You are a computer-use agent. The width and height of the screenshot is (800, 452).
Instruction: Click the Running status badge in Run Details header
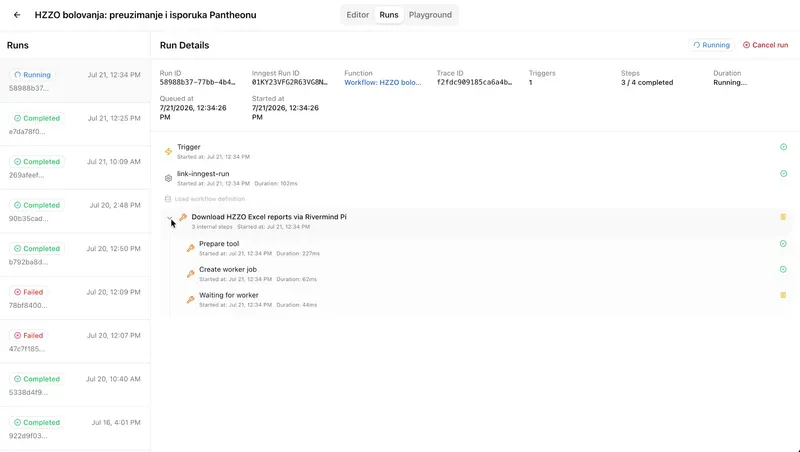(x=711, y=45)
